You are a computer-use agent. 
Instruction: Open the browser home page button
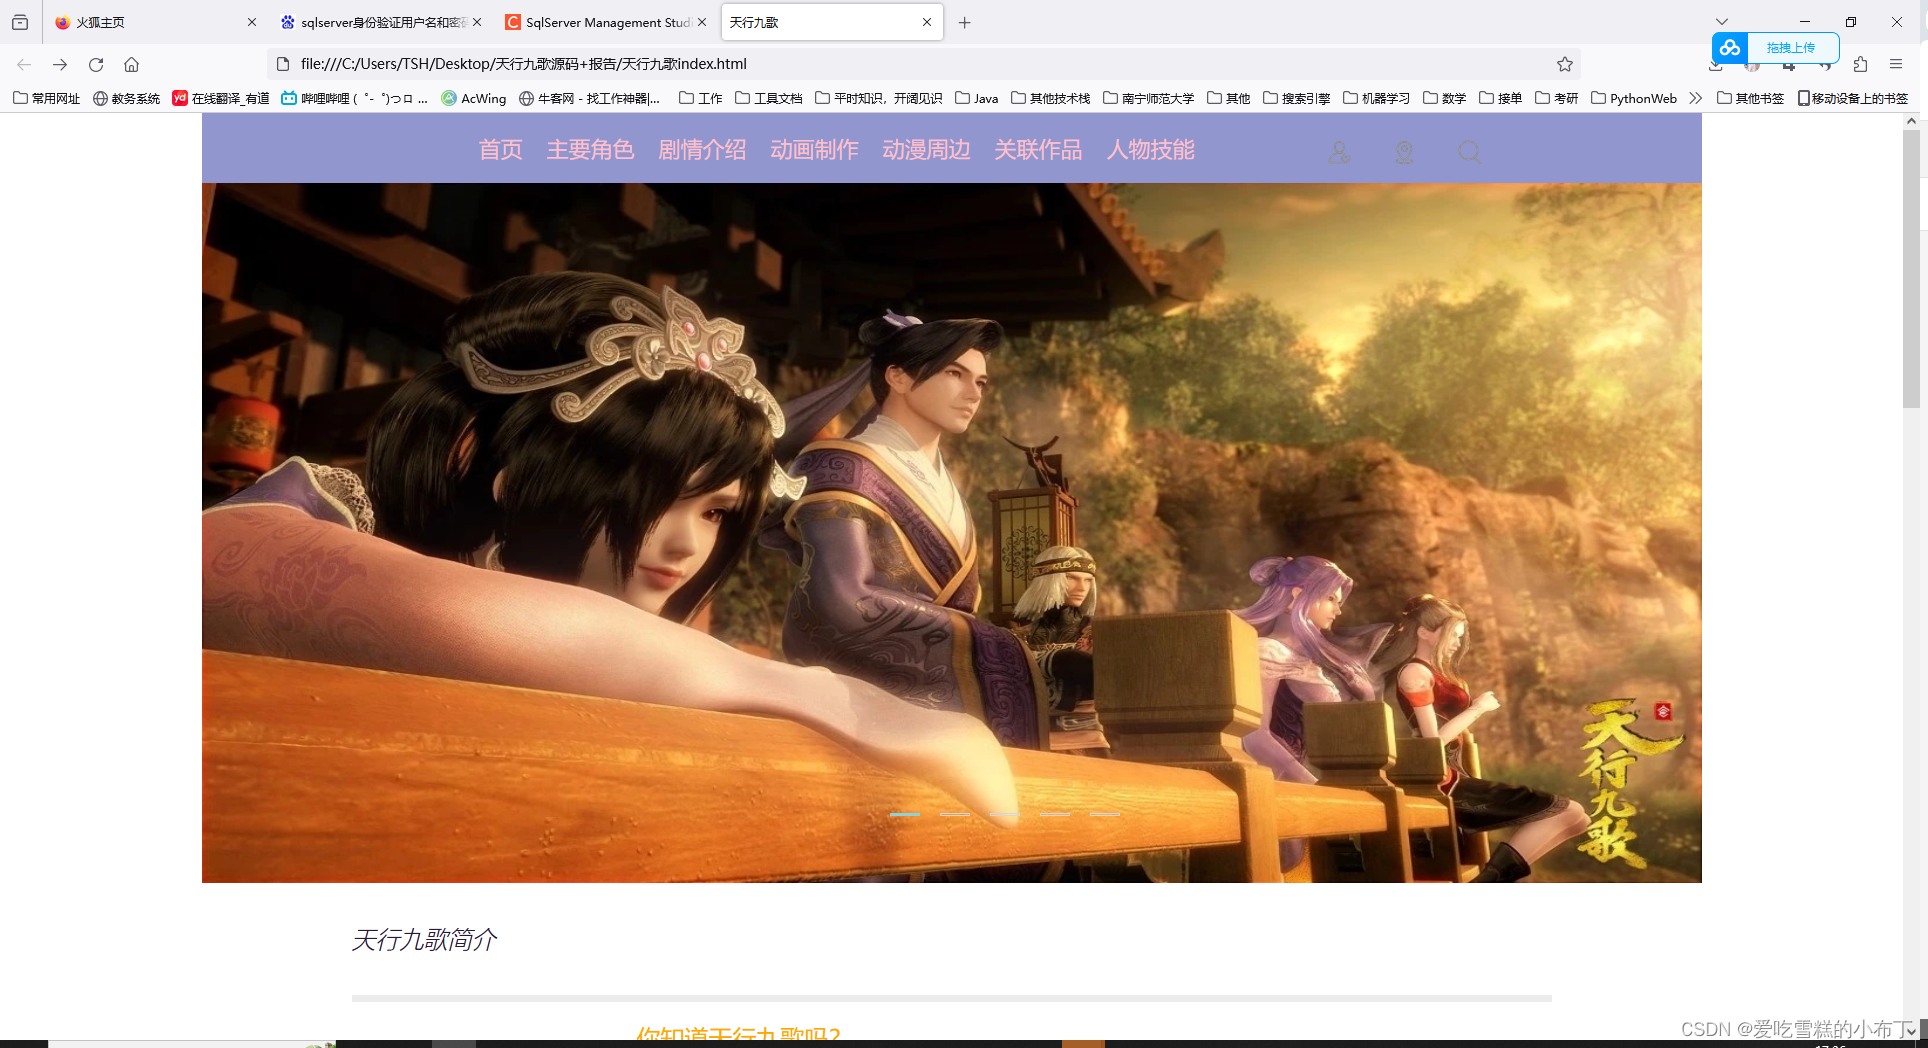131,64
